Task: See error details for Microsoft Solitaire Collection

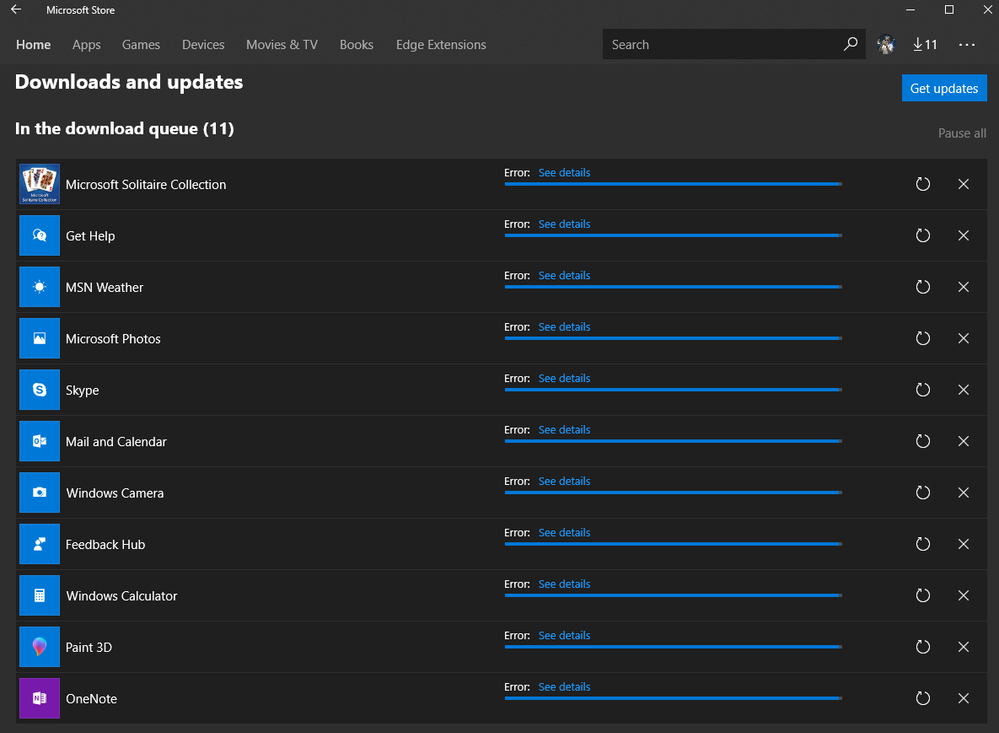Action: [564, 173]
